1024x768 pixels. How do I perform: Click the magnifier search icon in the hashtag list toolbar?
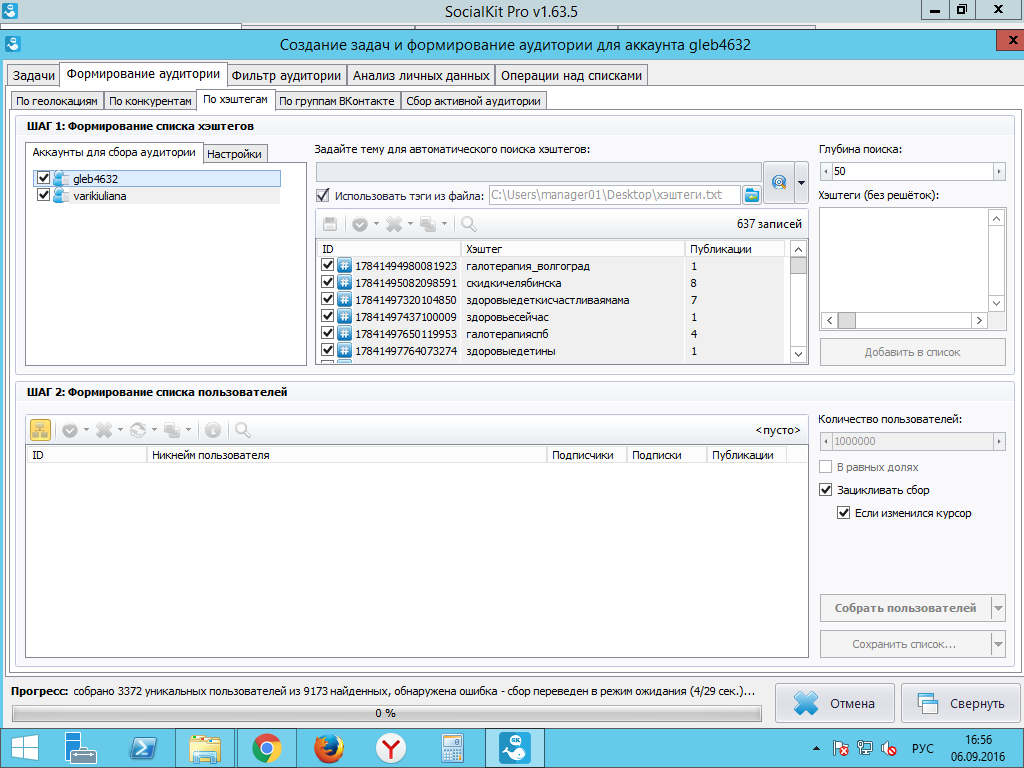click(468, 224)
